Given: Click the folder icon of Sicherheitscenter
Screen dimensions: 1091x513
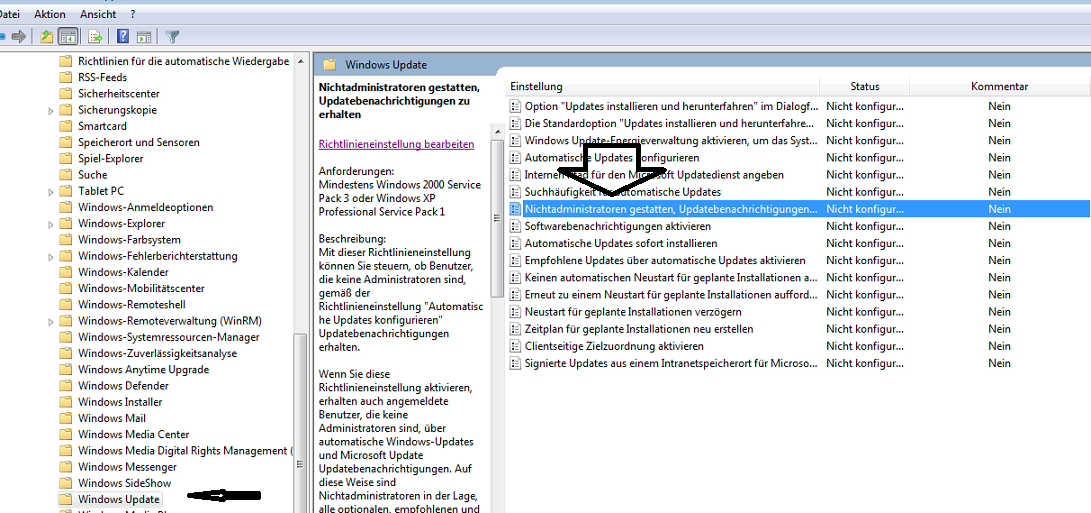Looking at the screenshot, I should (65, 93).
